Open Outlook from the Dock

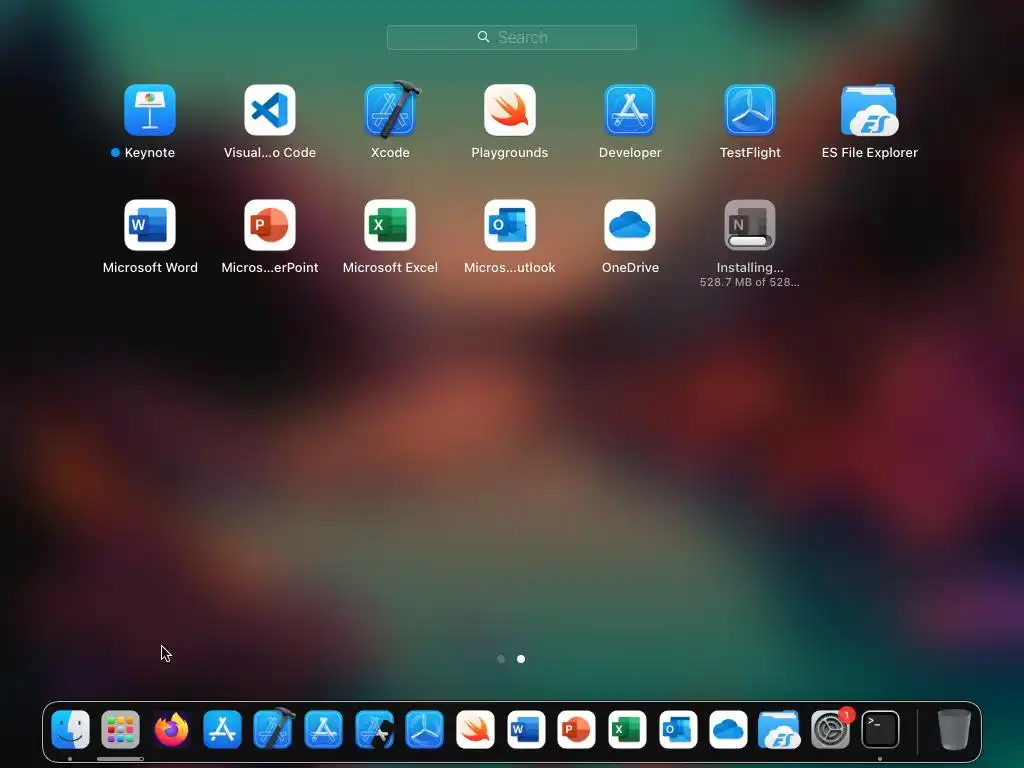pyautogui.click(x=678, y=729)
